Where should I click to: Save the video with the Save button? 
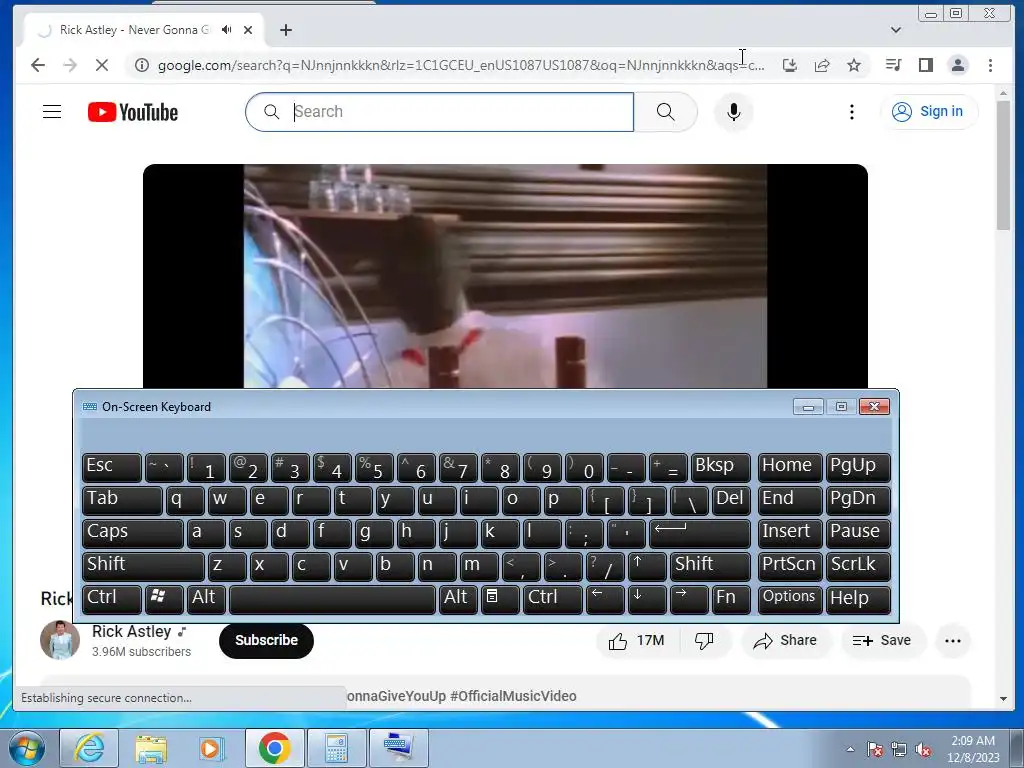pos(881,641)
